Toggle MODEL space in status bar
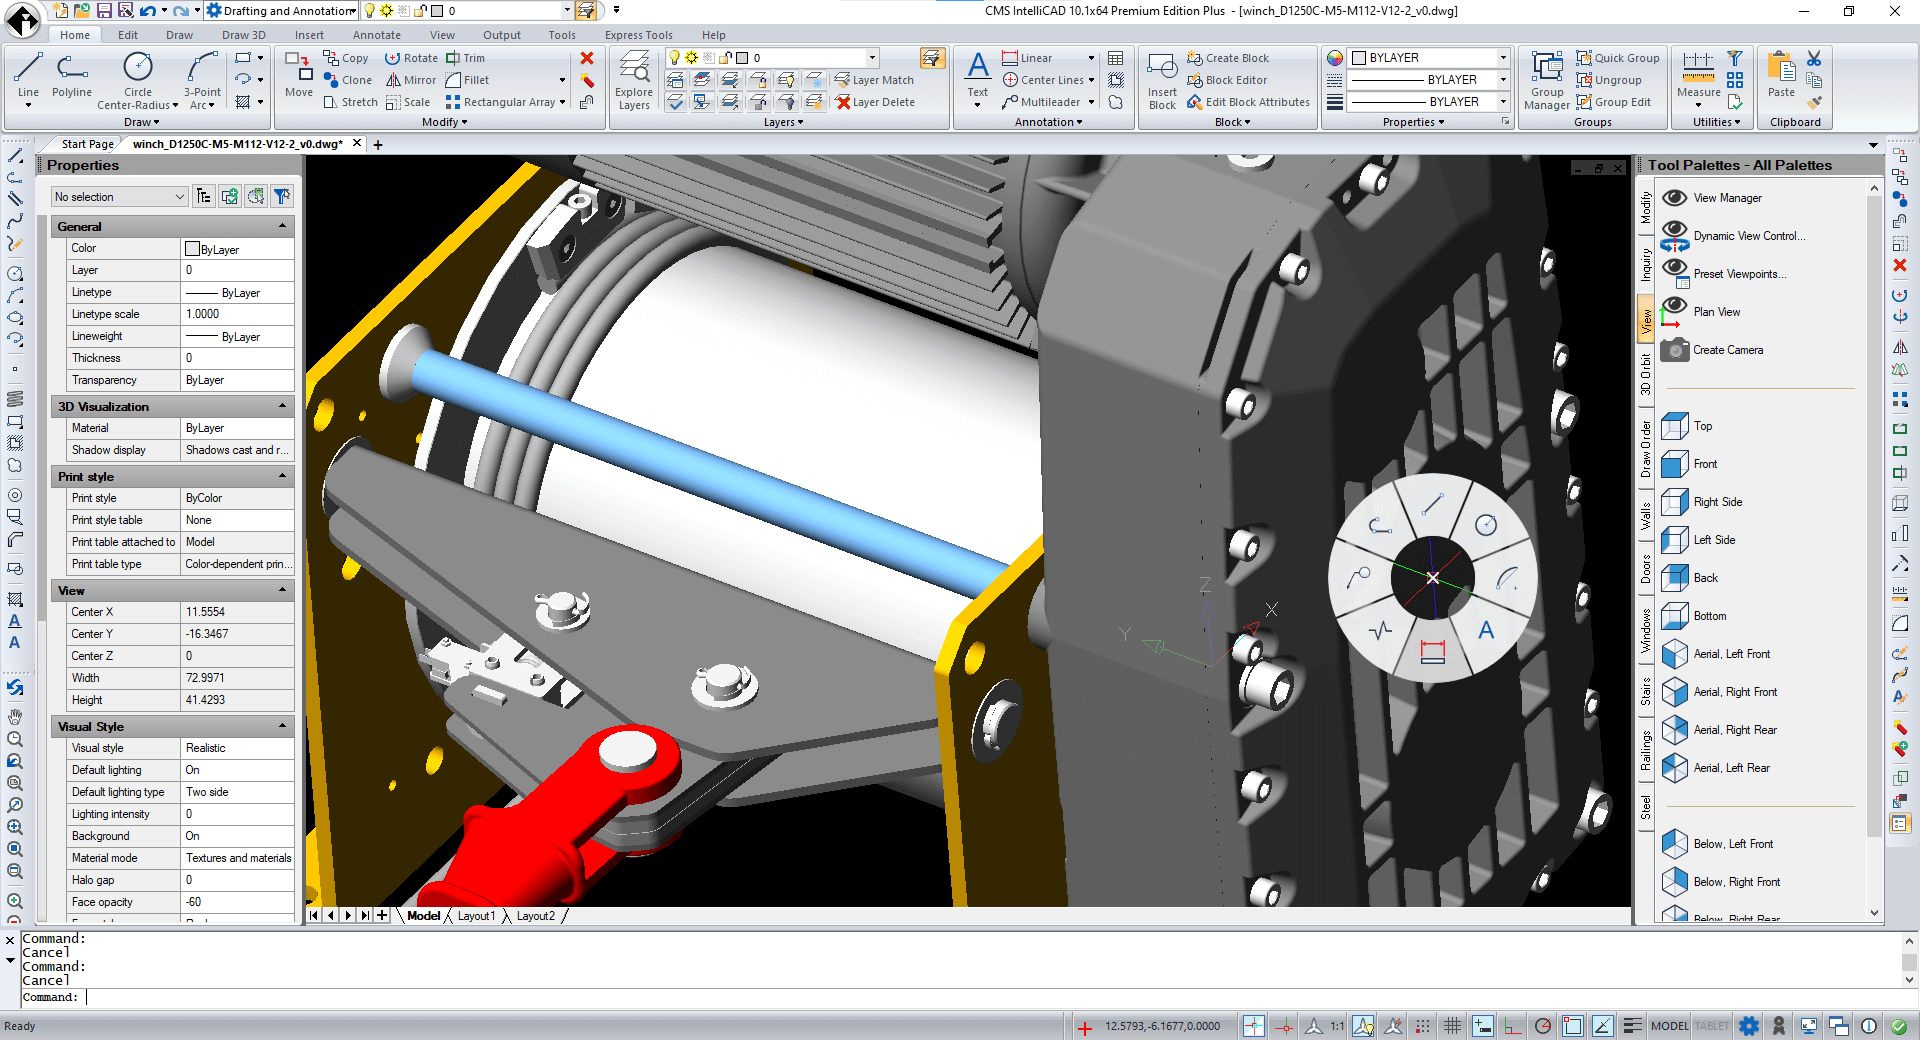The image size is (1920, 1040). pos(1669,1026)
